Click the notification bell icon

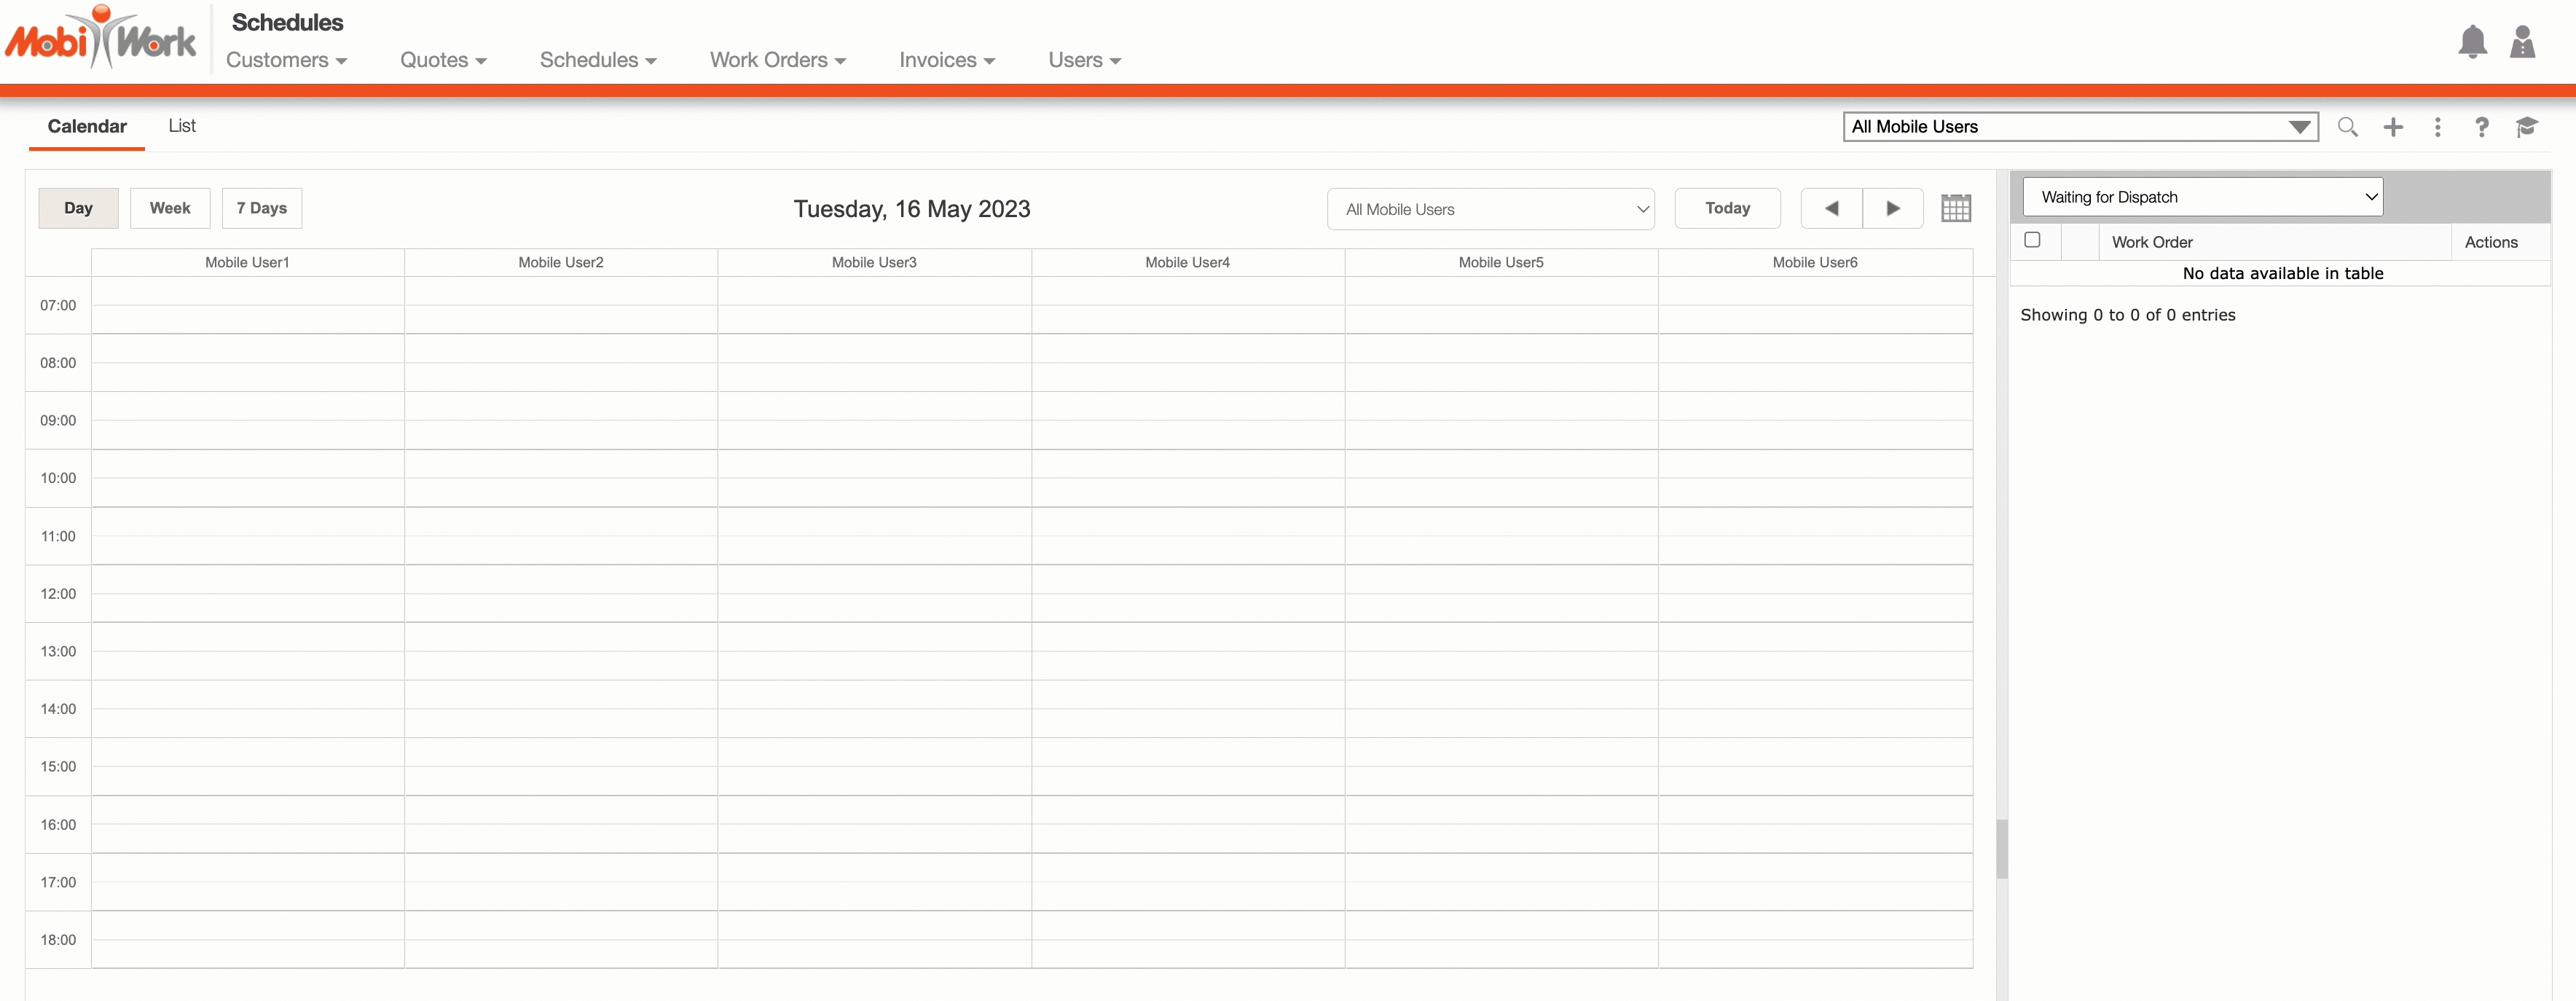(2472, 42)
